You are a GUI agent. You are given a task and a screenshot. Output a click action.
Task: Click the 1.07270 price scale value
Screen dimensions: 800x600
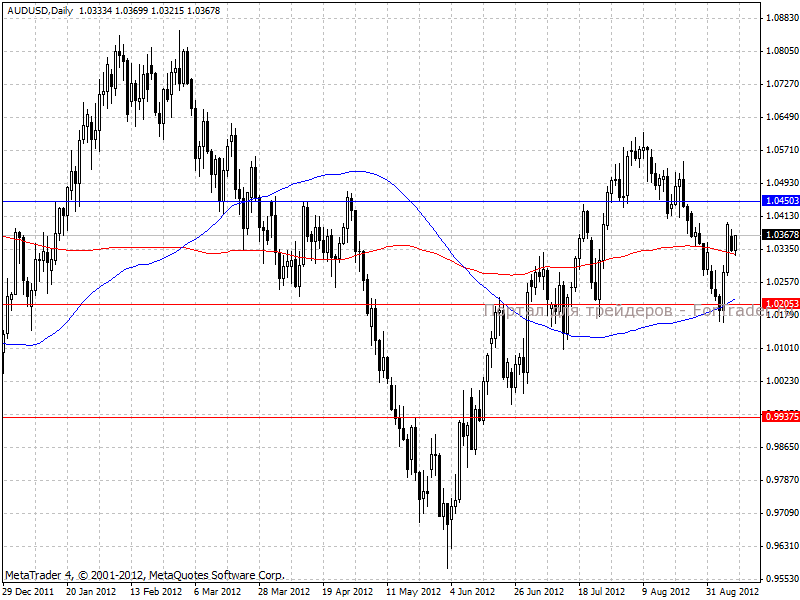pos(783,84)
